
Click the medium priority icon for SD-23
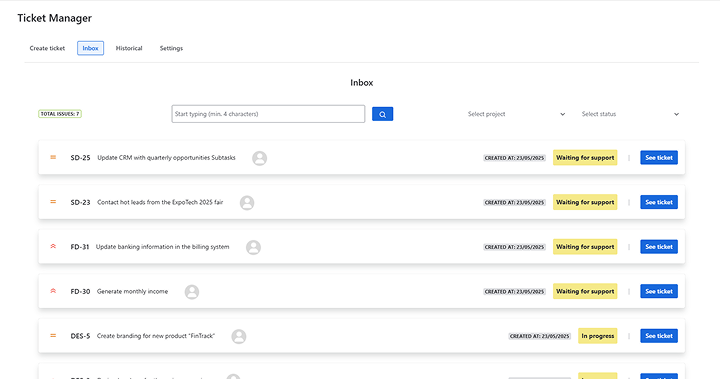click(x=53, y=202)
